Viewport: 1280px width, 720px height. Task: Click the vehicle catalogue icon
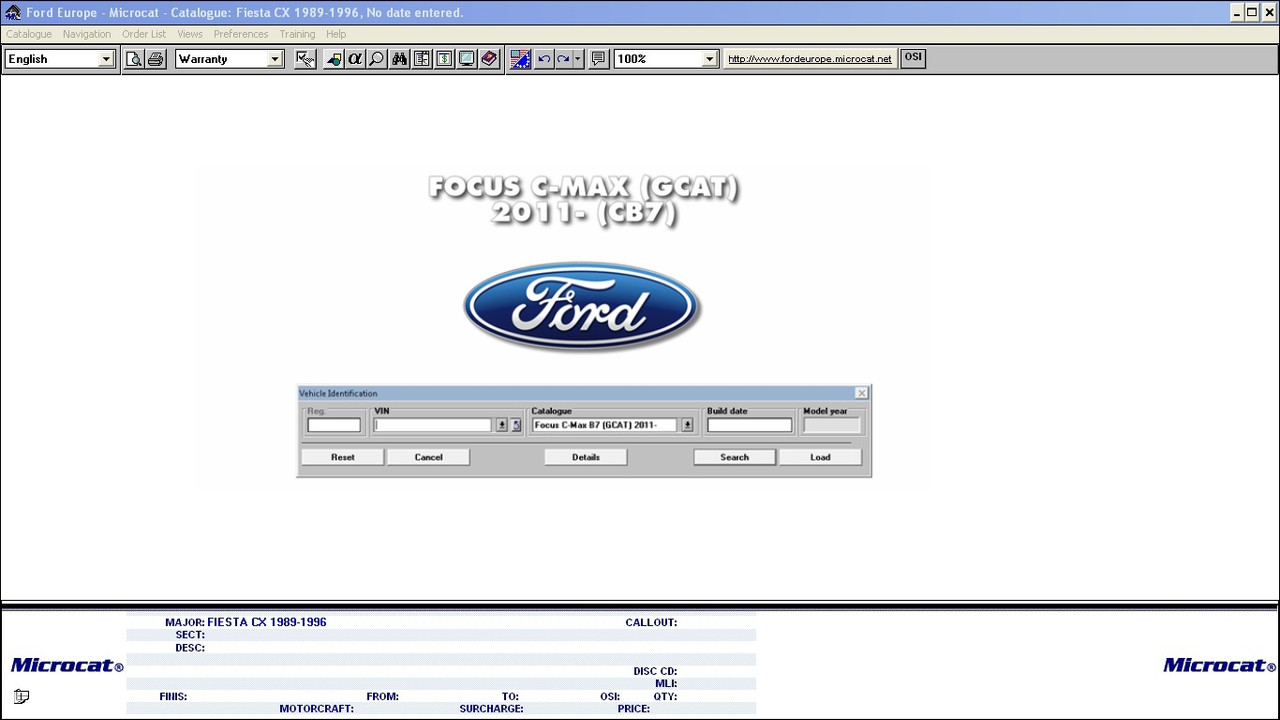click(x=333, y=59)
